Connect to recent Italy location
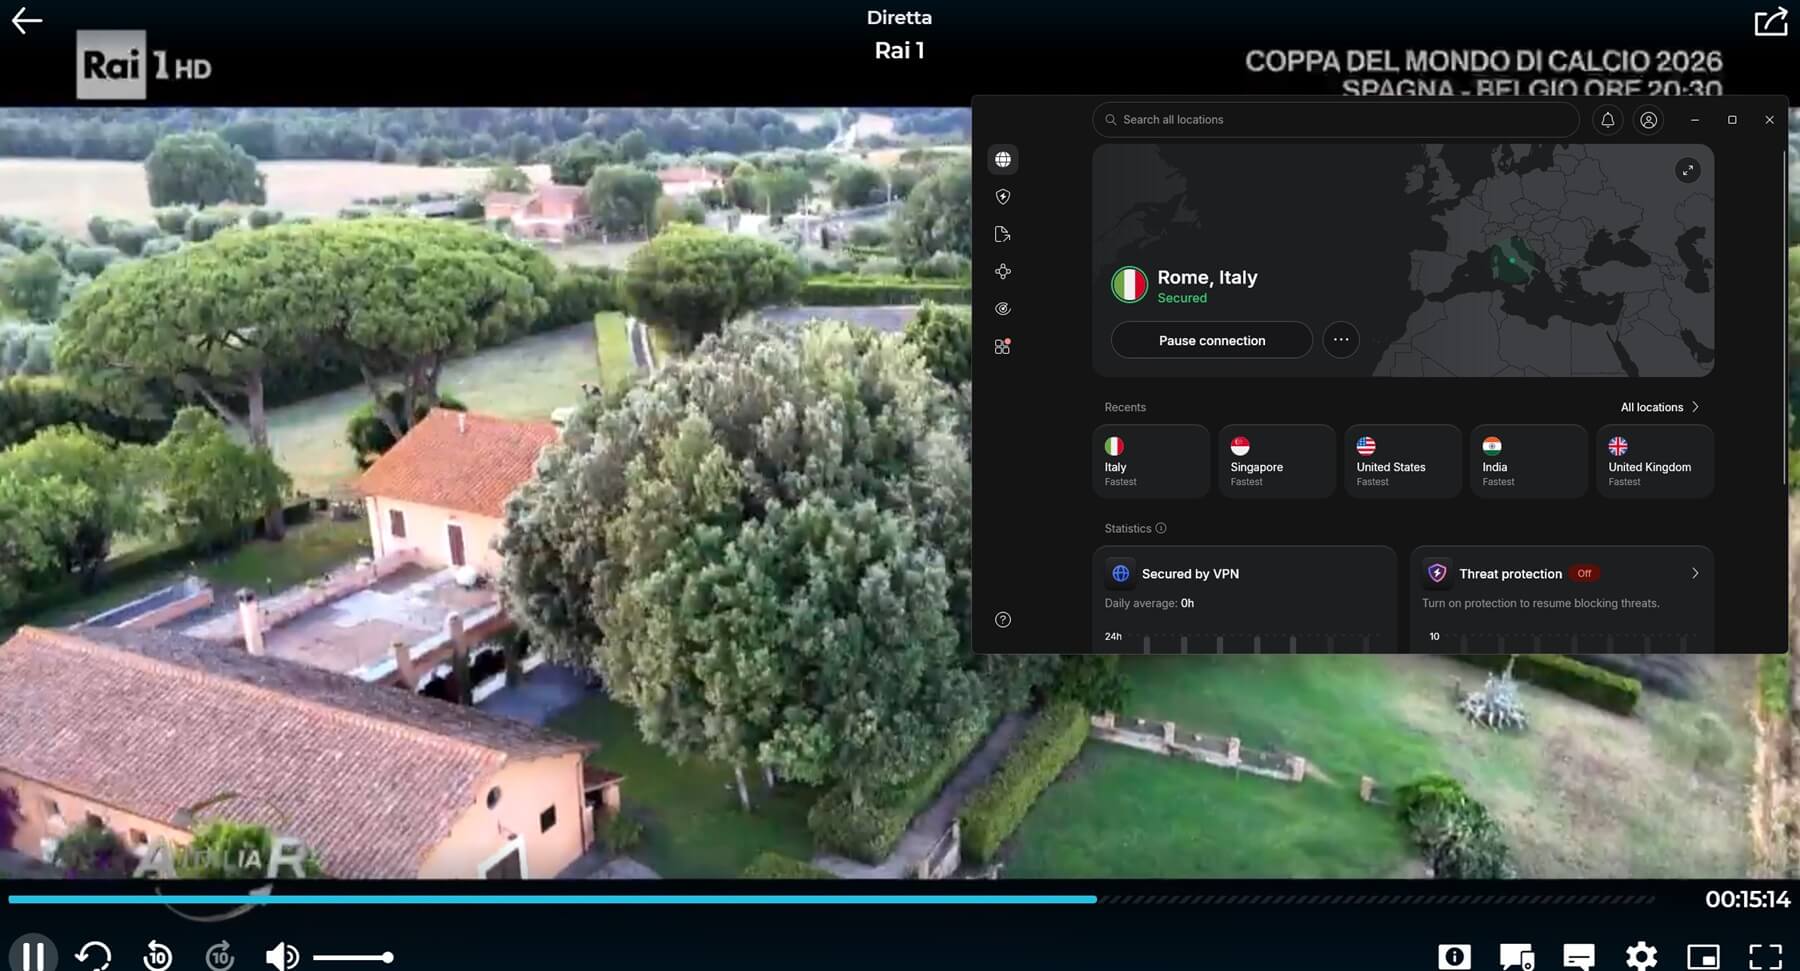The image size is (1800, 971). pos(1151,461)
